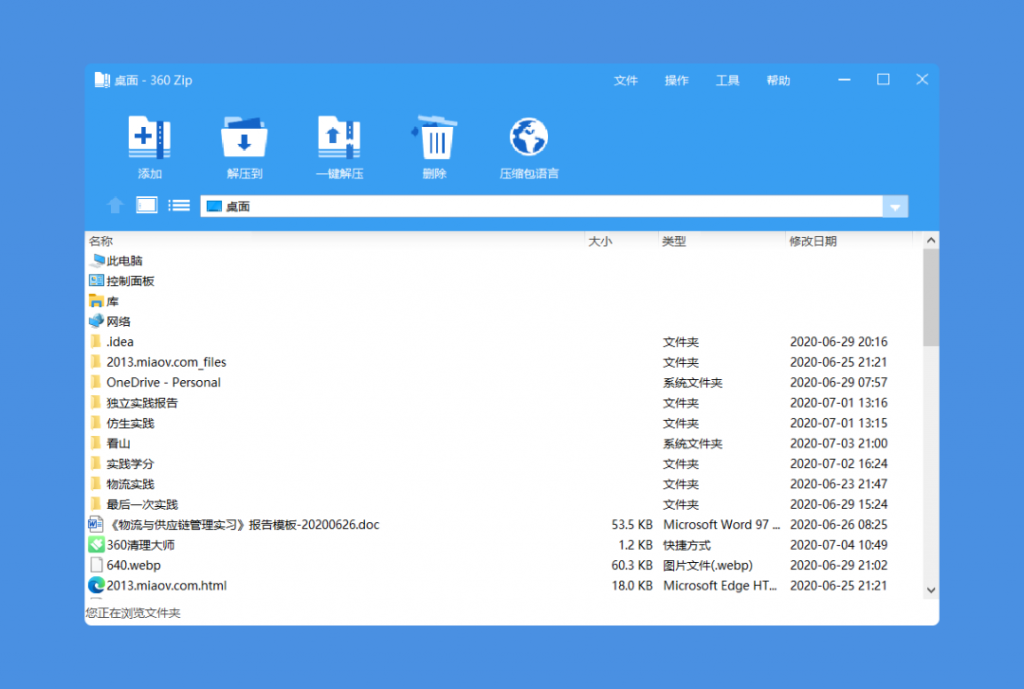Click the 2013.miaov.com_files folder icon

(x=96, y=362)
